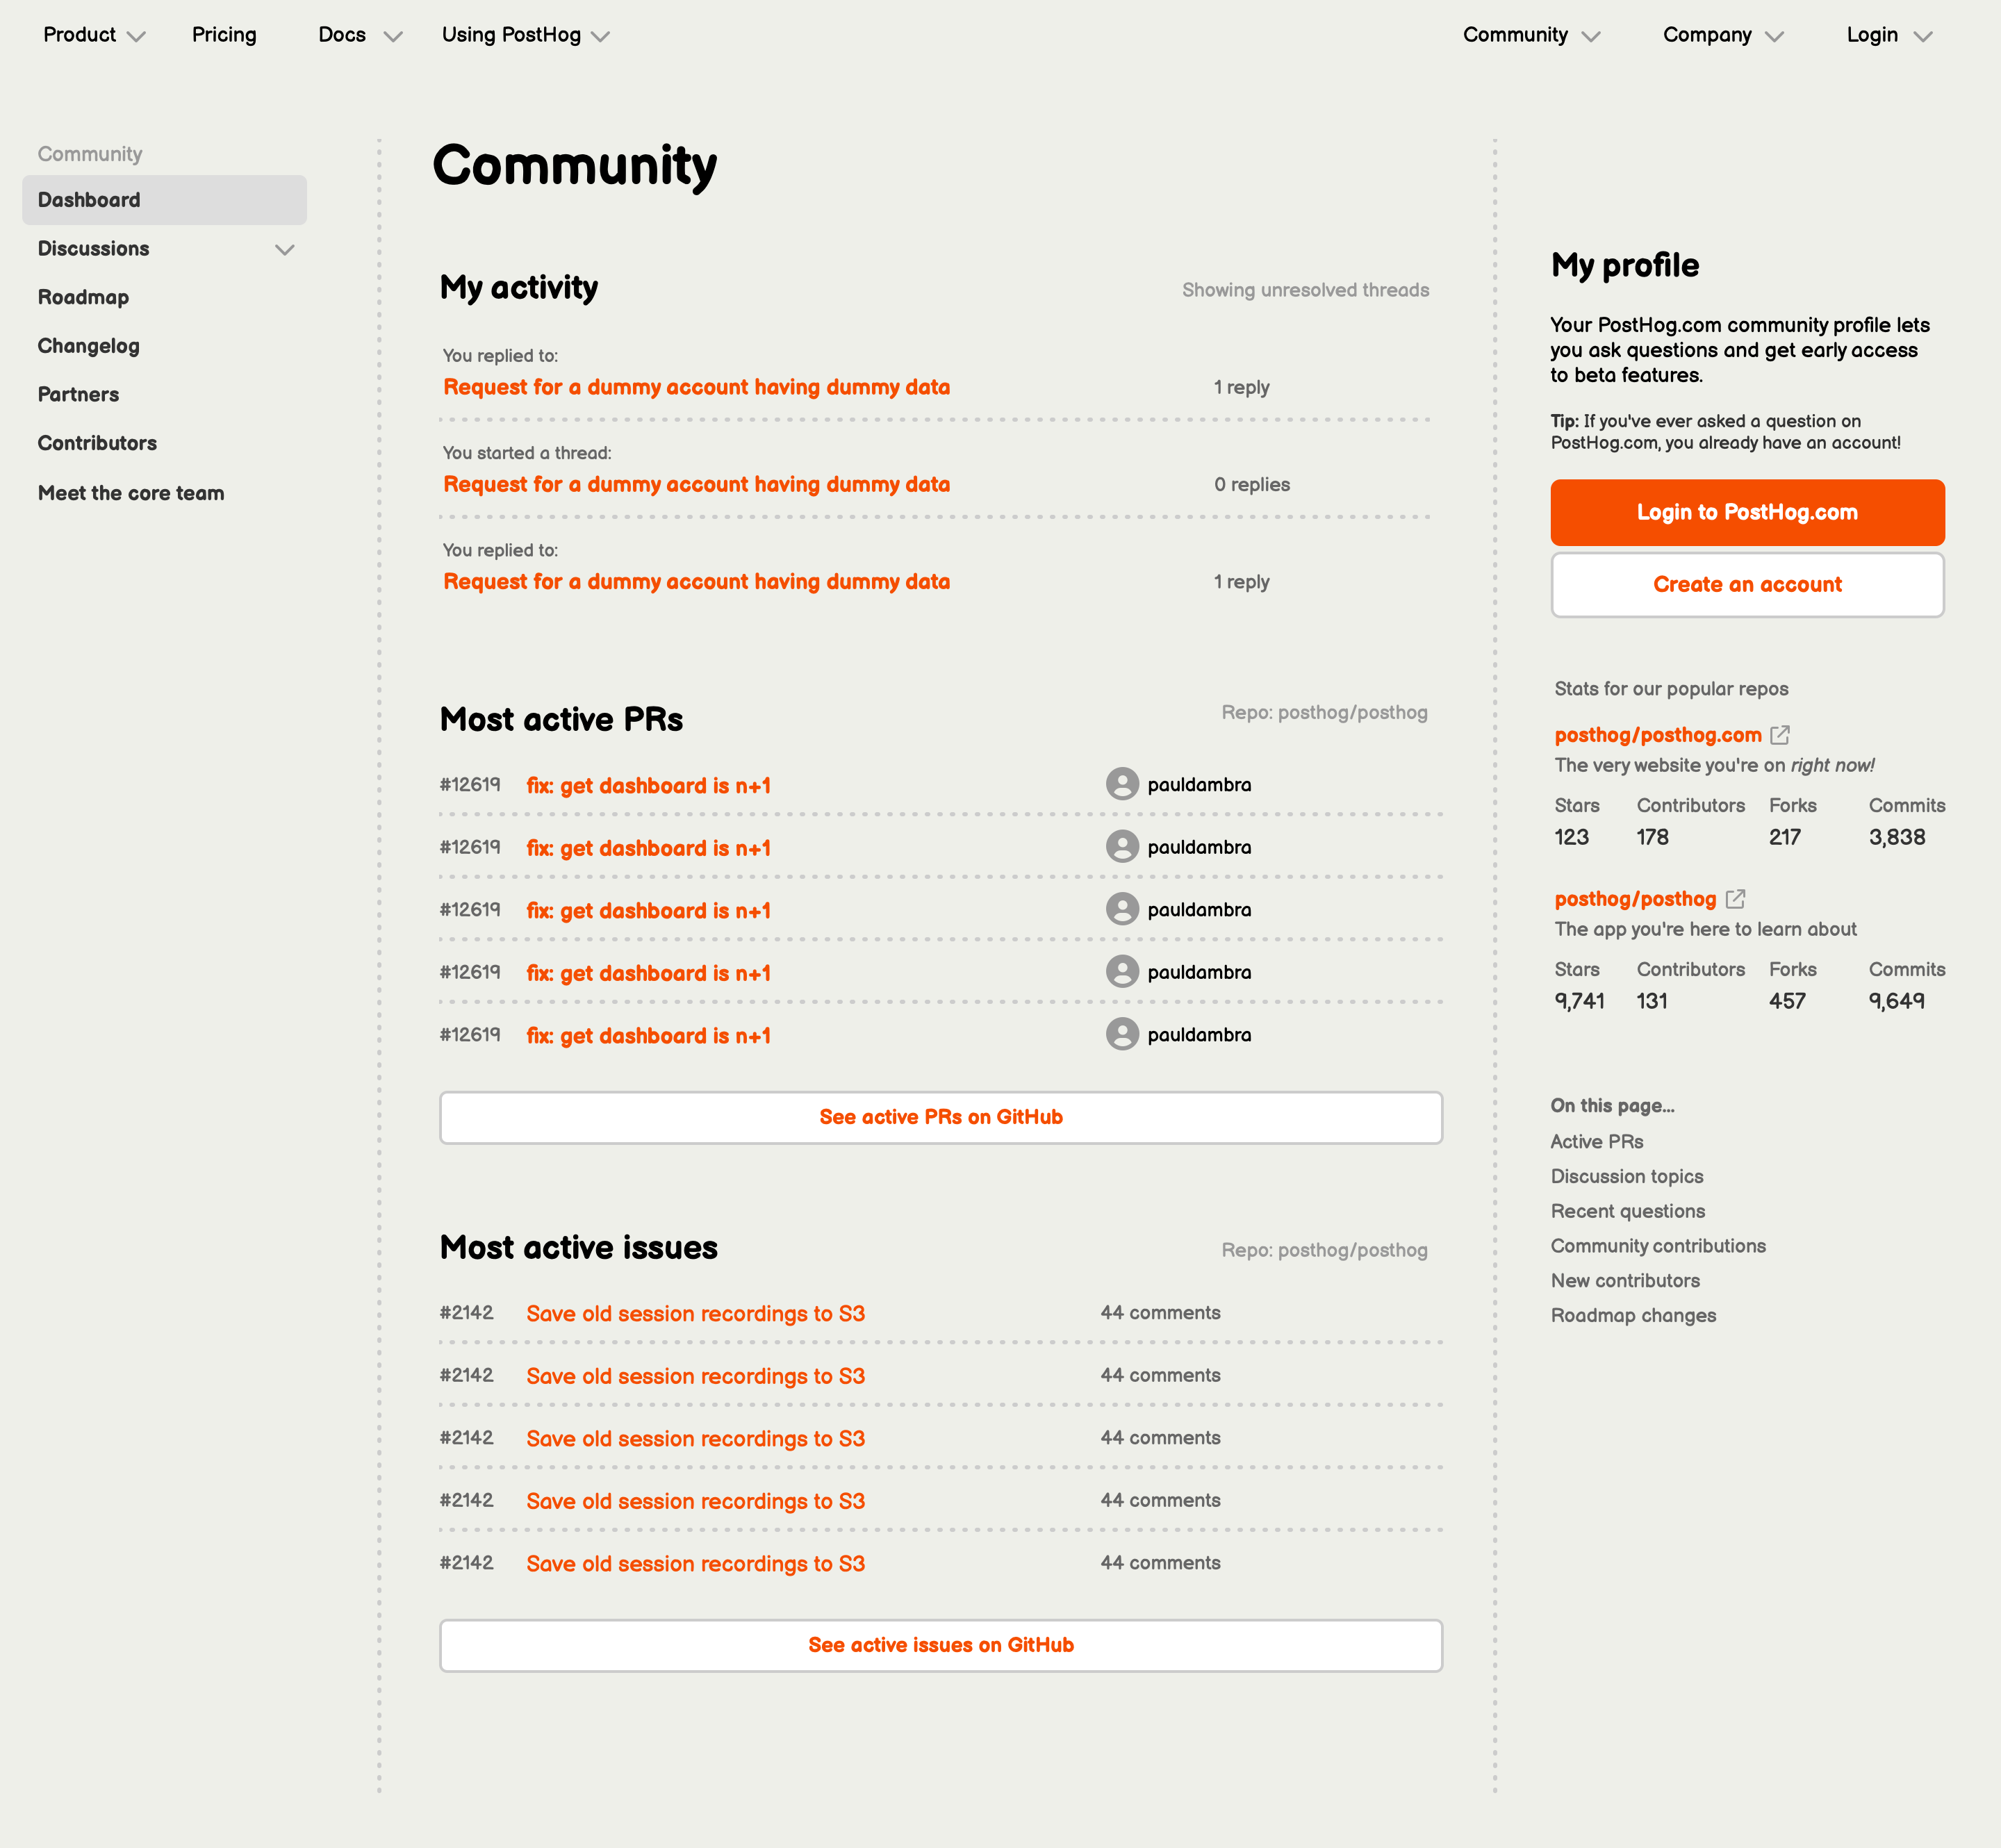Viewport: 2001px width, 1848px height.
Task: Open the thread you started about dummy account
Action: pyautogui.click(x=696, y=484)
